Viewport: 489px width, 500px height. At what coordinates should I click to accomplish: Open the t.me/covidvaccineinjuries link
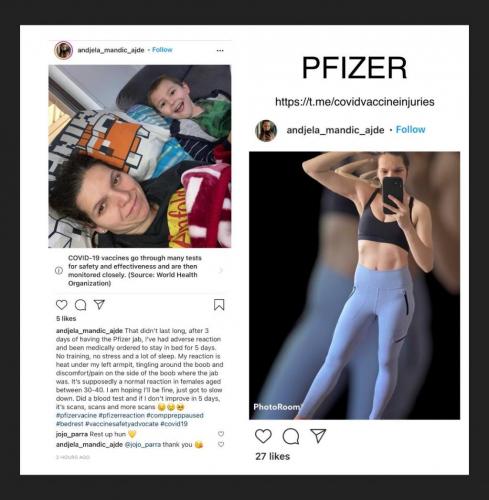(x=355, y=102)
